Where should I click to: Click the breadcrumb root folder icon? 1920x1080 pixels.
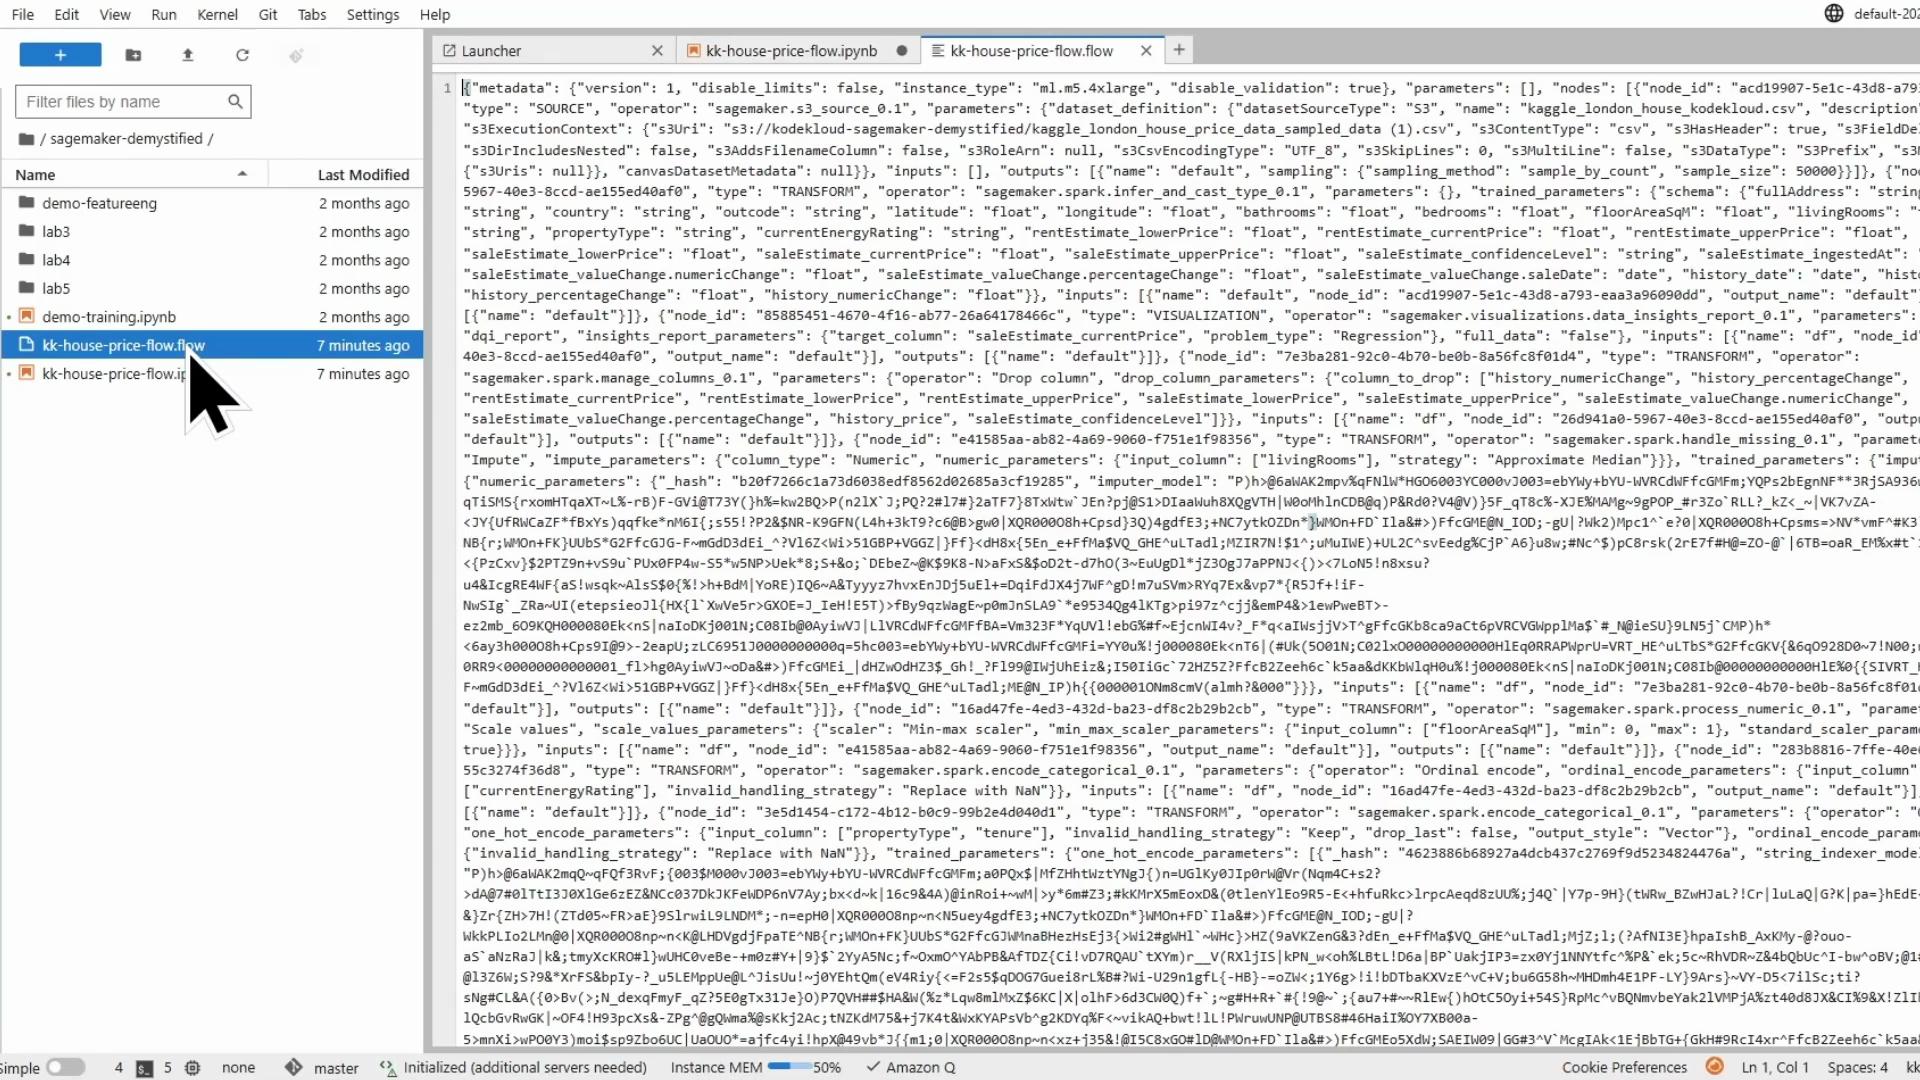coord(26,139)
